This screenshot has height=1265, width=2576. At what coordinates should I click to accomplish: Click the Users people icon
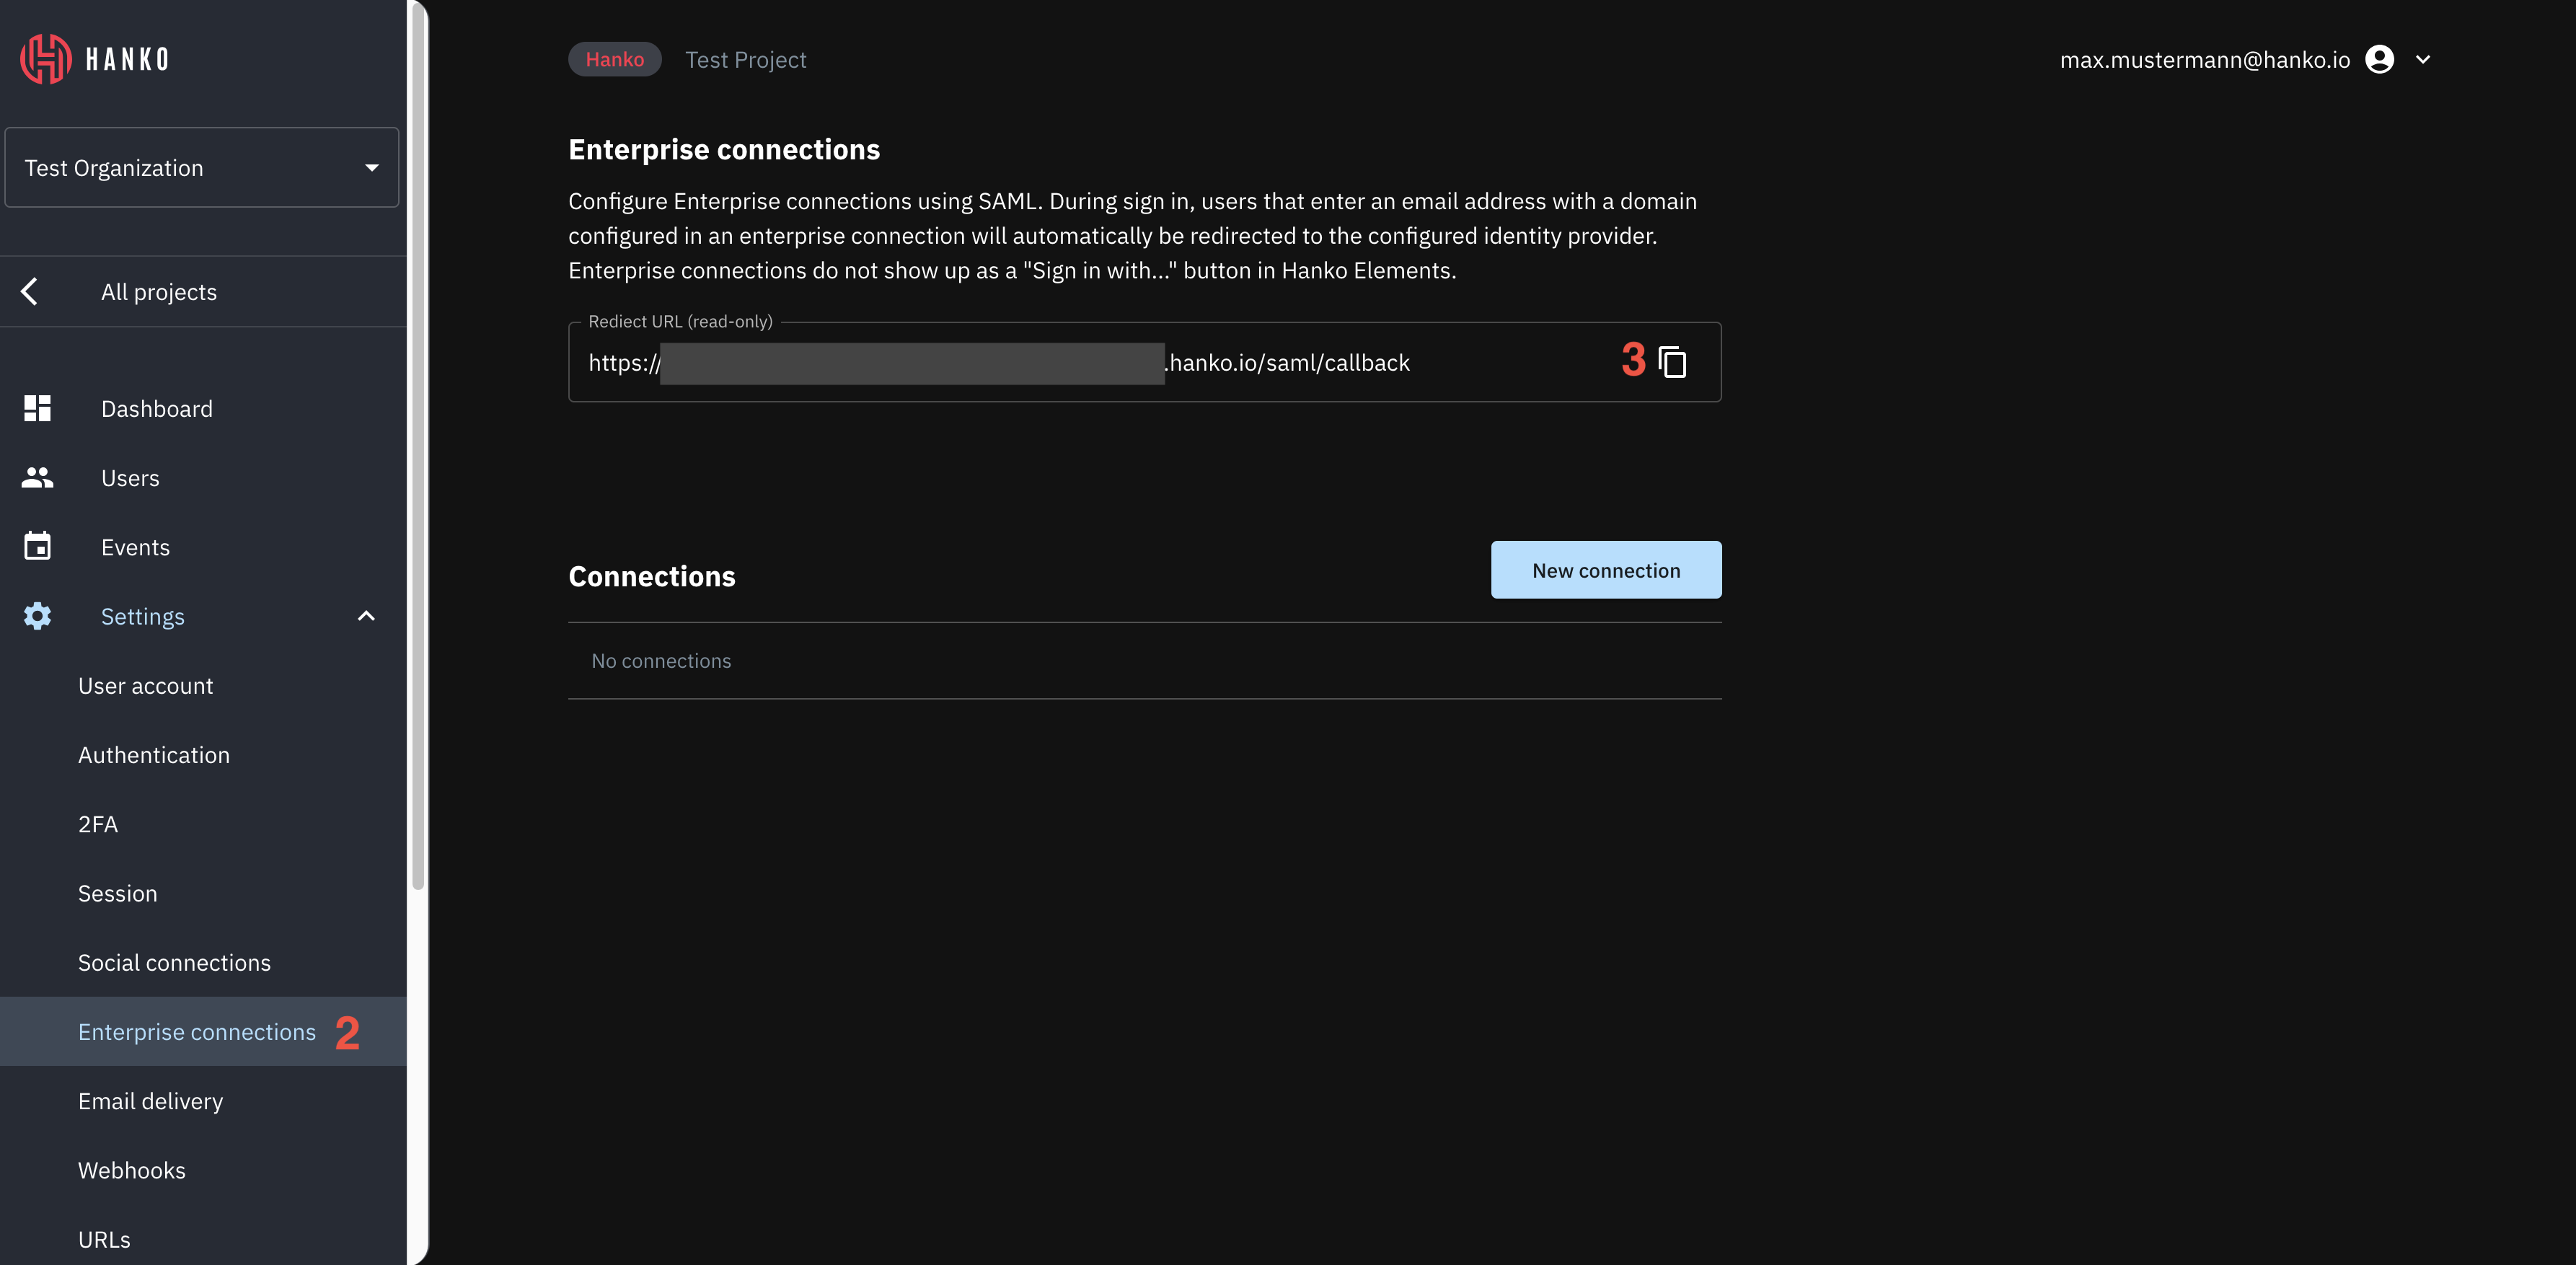(x=37, y=478)
